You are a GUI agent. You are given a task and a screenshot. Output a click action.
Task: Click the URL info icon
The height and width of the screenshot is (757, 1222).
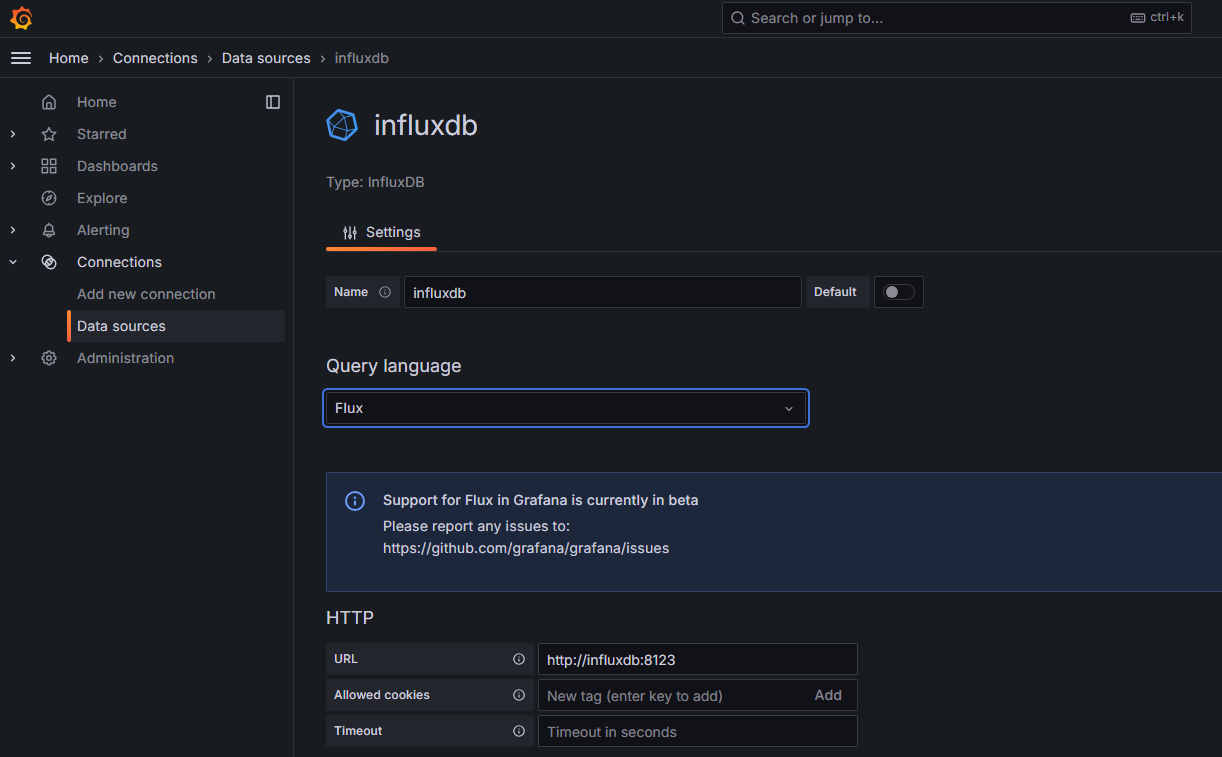(x=519, y=659)
